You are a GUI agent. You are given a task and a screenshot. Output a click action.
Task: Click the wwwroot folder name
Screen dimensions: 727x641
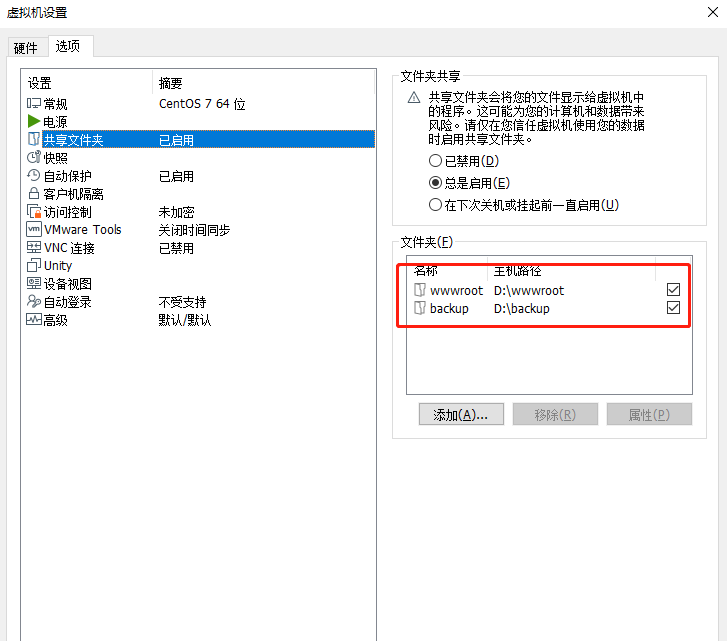pos(456,291)
